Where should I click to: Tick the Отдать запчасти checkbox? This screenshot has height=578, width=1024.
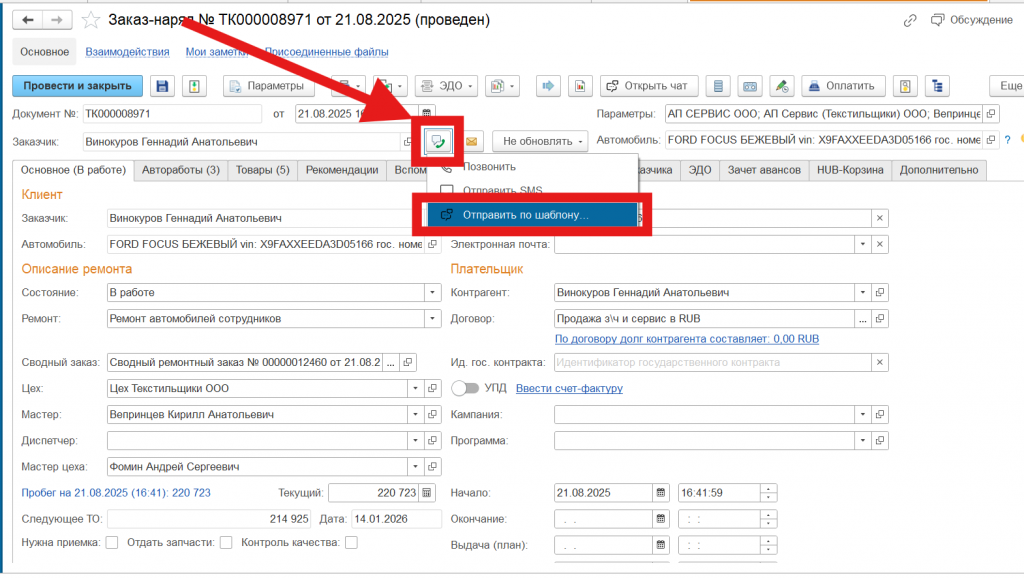[226, 543]
